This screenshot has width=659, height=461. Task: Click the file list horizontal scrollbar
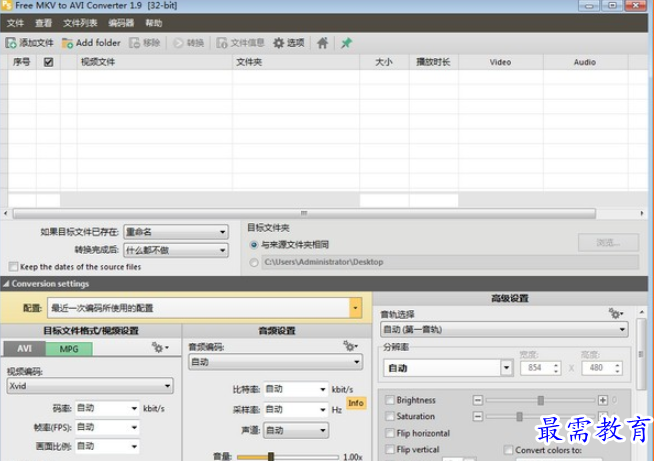coord(304,213)
